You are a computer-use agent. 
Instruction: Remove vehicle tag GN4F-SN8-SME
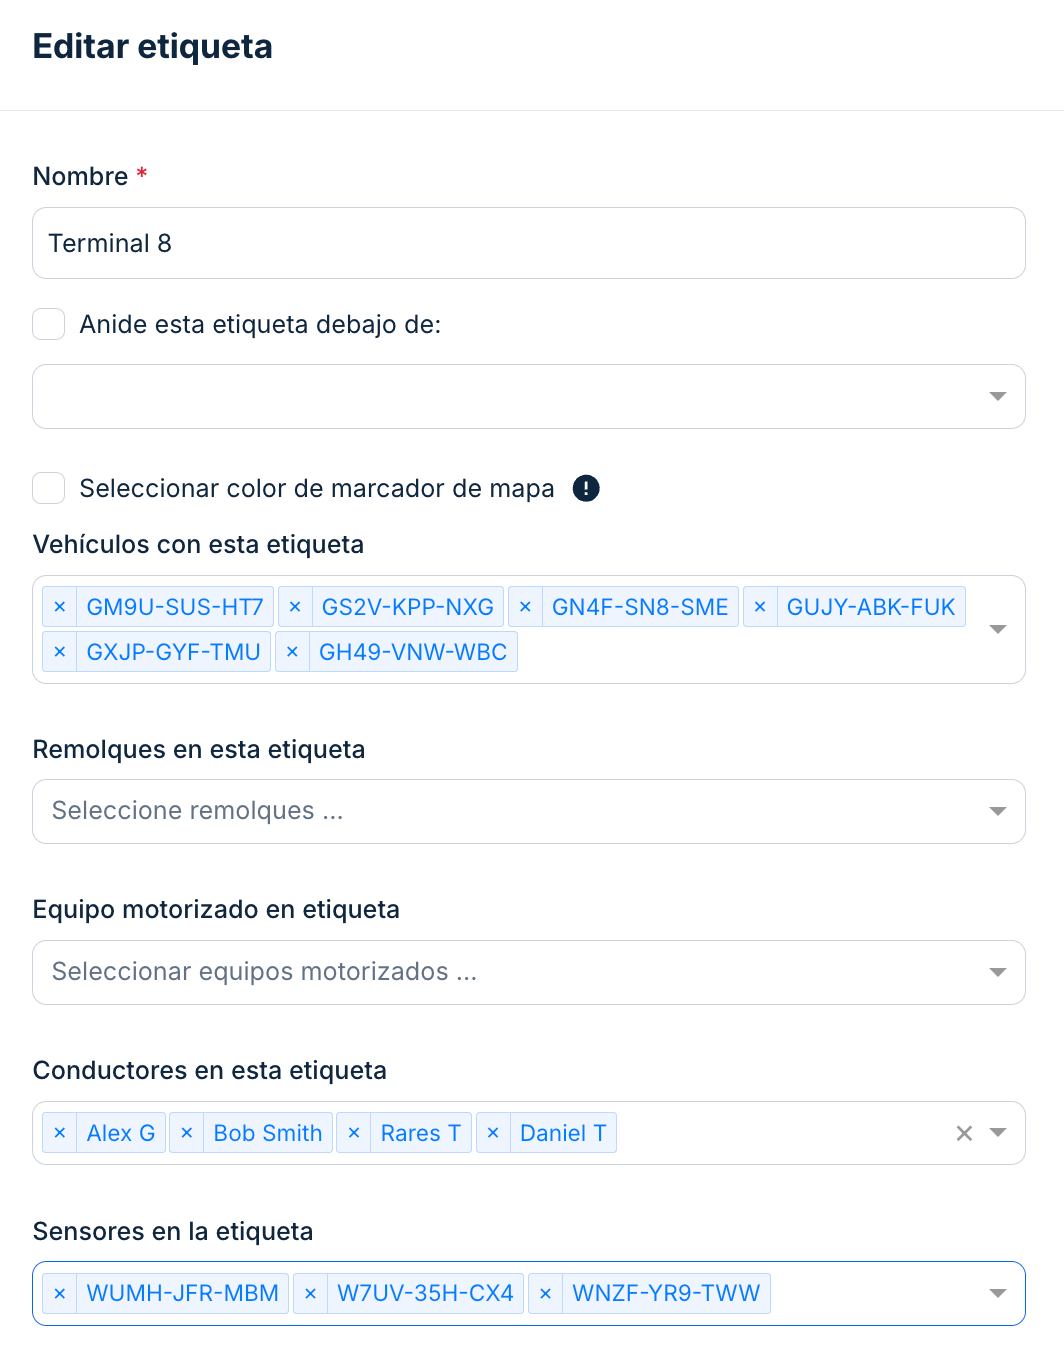pos(525,607)
